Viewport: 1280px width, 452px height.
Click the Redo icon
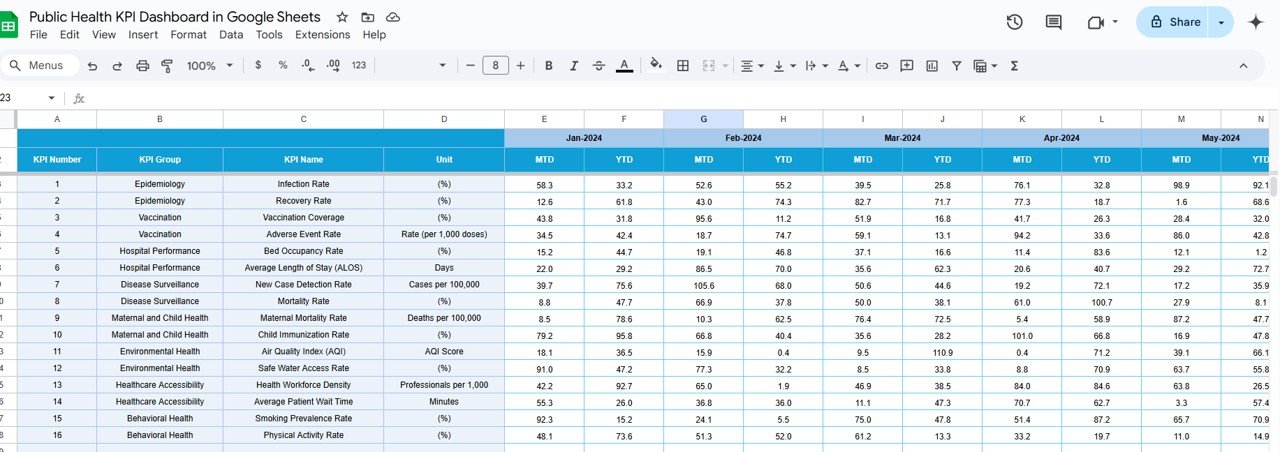[117, 65]
